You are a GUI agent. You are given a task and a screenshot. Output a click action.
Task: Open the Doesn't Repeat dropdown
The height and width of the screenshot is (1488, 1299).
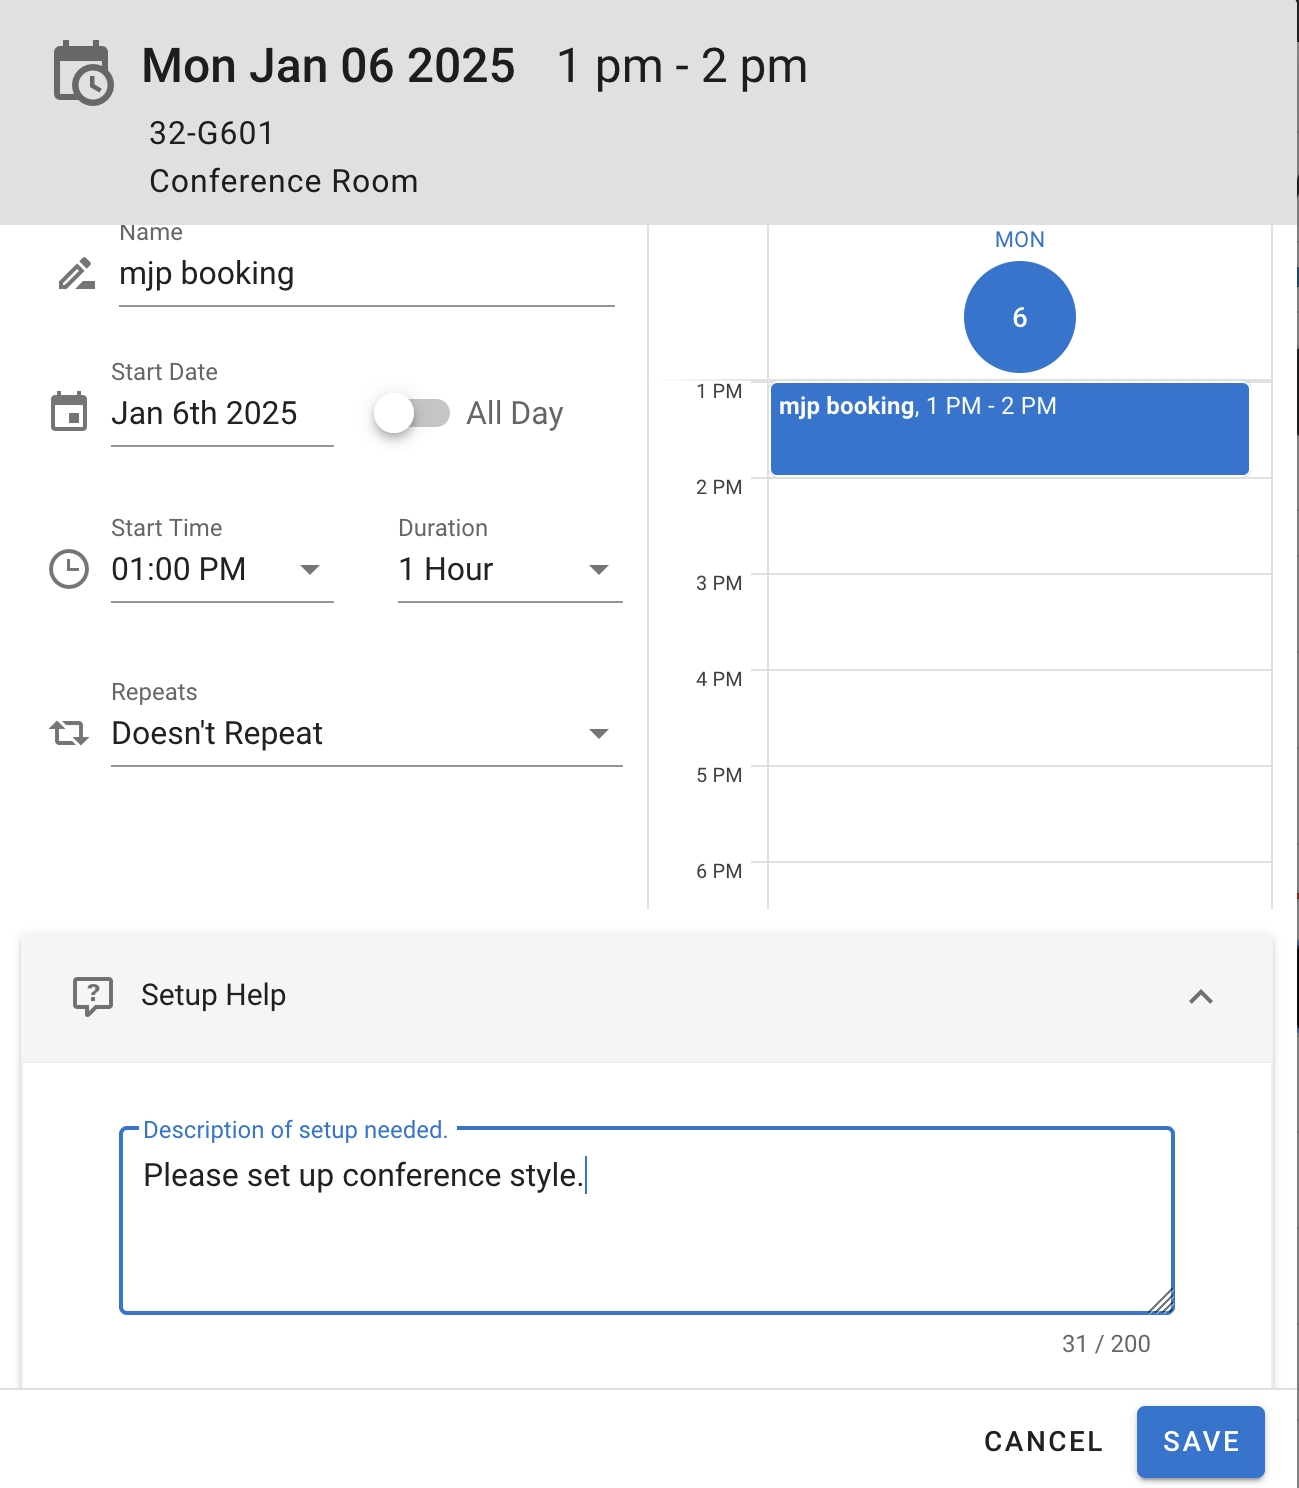598,733
